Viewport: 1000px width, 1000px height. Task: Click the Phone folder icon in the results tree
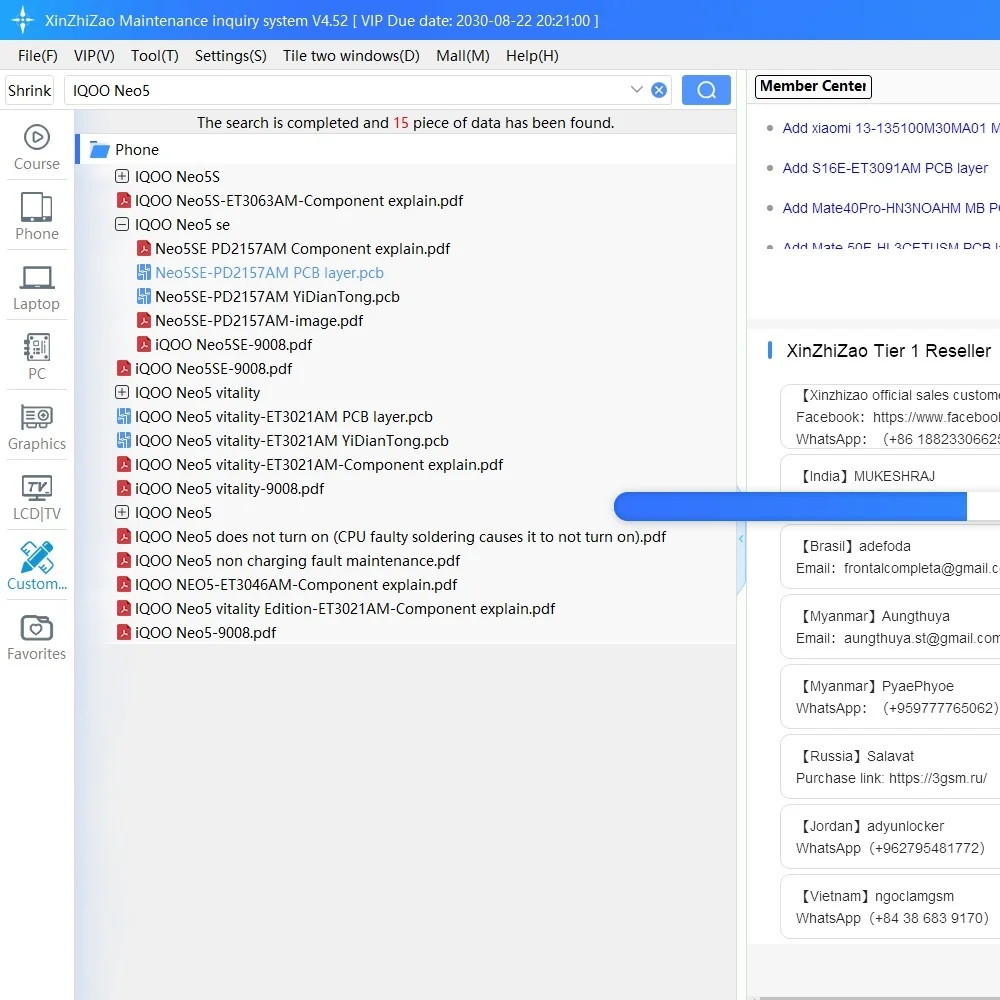(99, 150)
